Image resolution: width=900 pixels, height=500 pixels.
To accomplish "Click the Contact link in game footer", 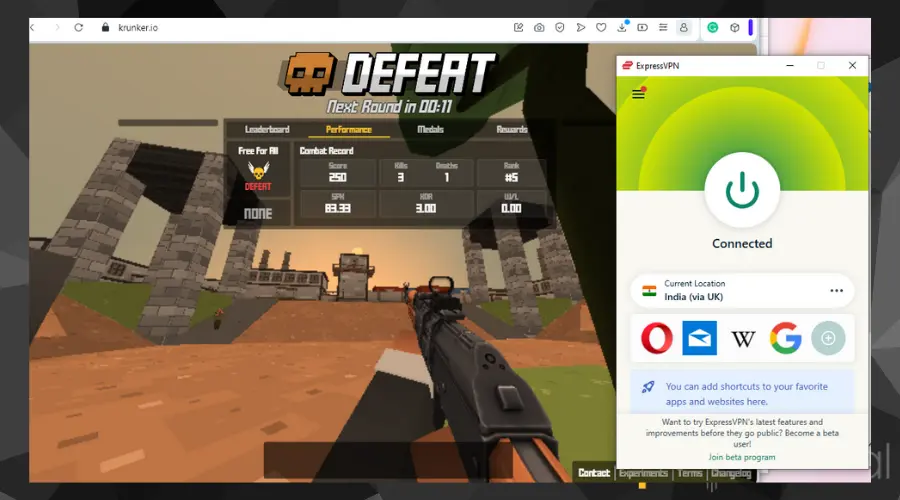I will point(593,473).
